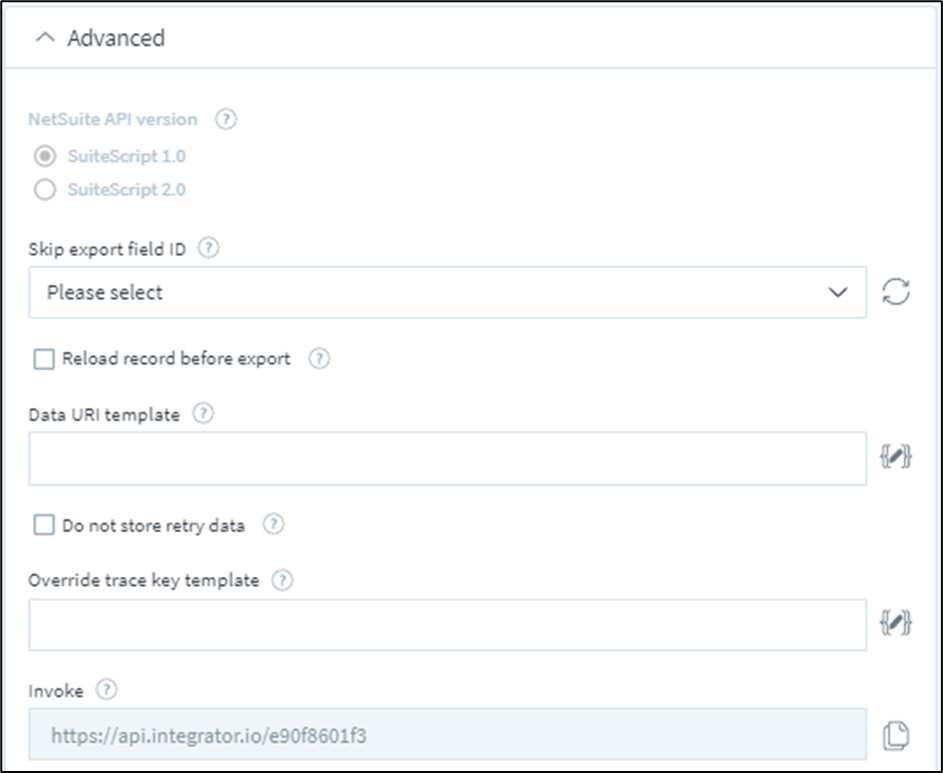Screen dimensions: 943x773
Task: Open the Skip export field ID dropdown
Action: pyautogui.click(x=447, y=292)
